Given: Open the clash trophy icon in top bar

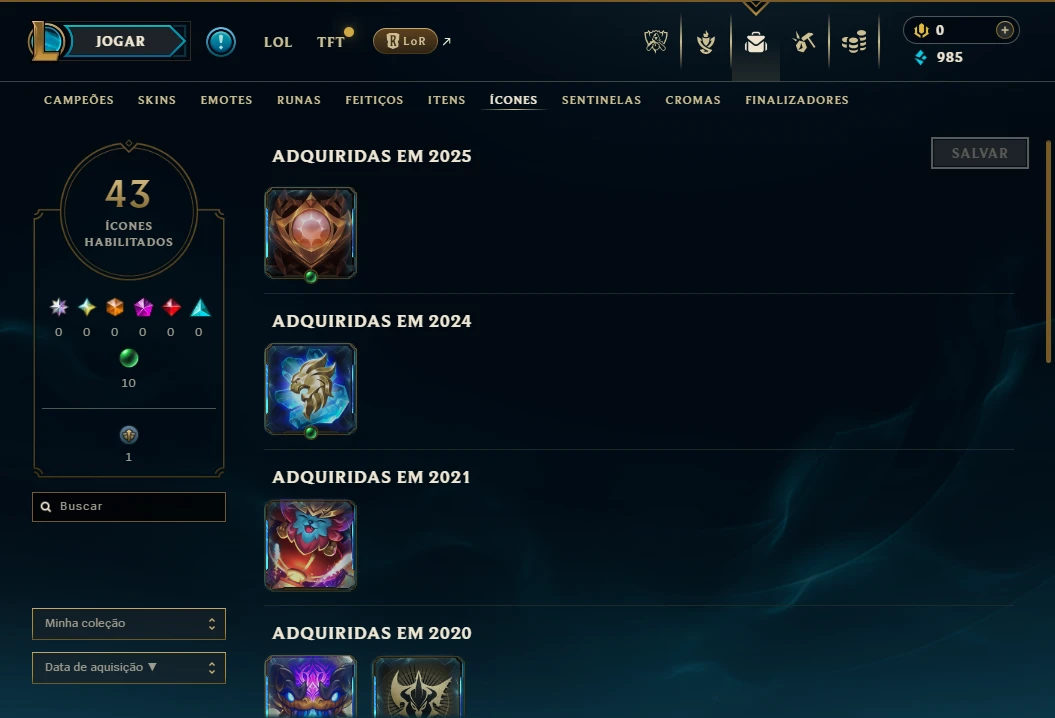Looking at the screenshot, I should pos(655,42).
